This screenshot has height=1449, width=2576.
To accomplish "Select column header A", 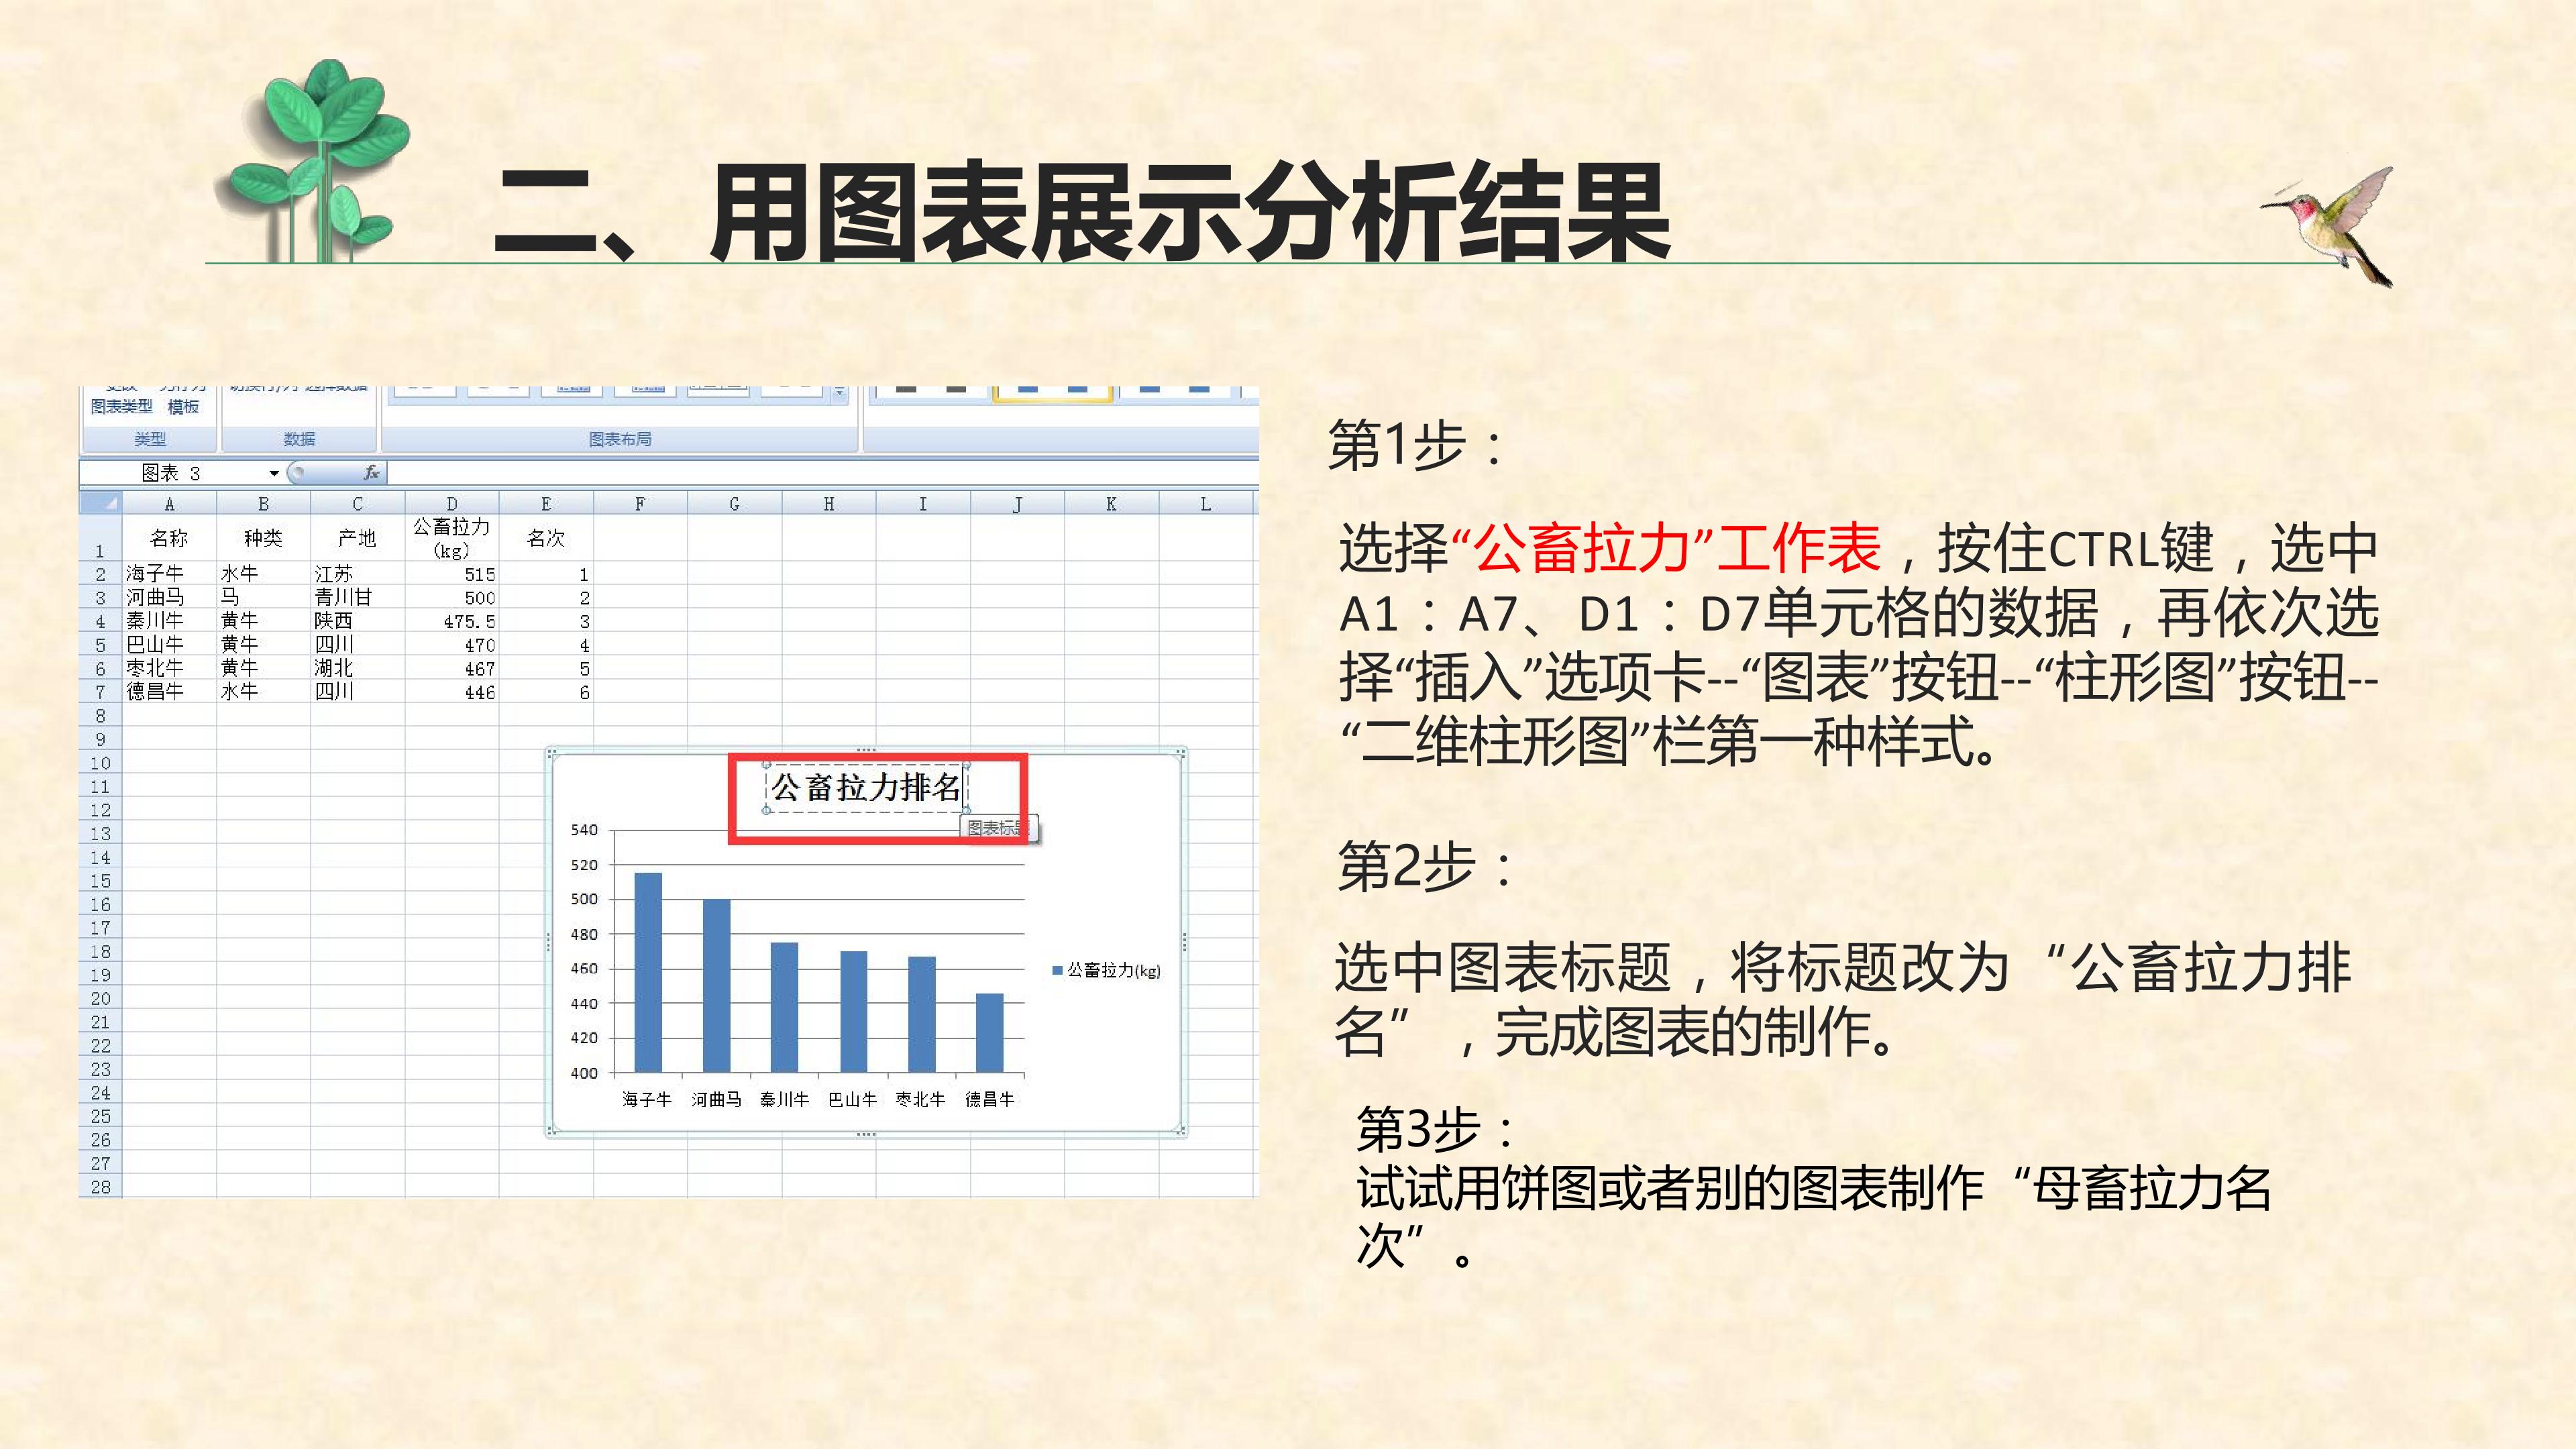I will point(169,503).
